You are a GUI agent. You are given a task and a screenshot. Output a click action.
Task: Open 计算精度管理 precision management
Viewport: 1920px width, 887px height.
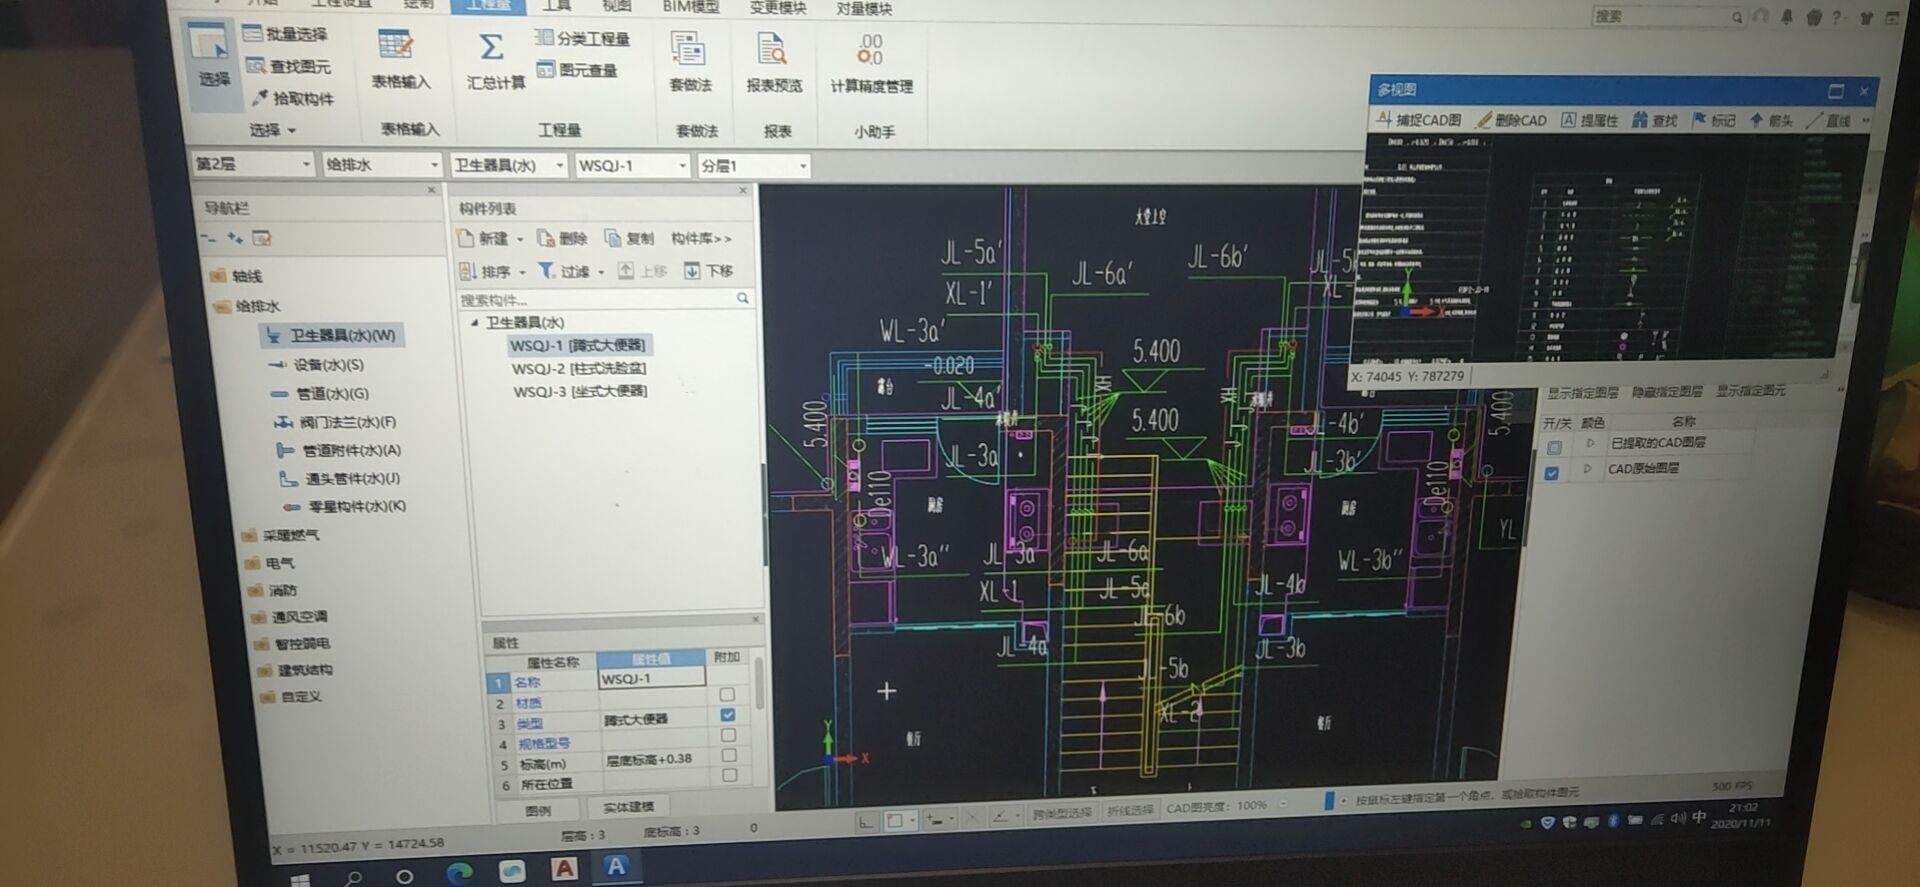pos(870,64)
